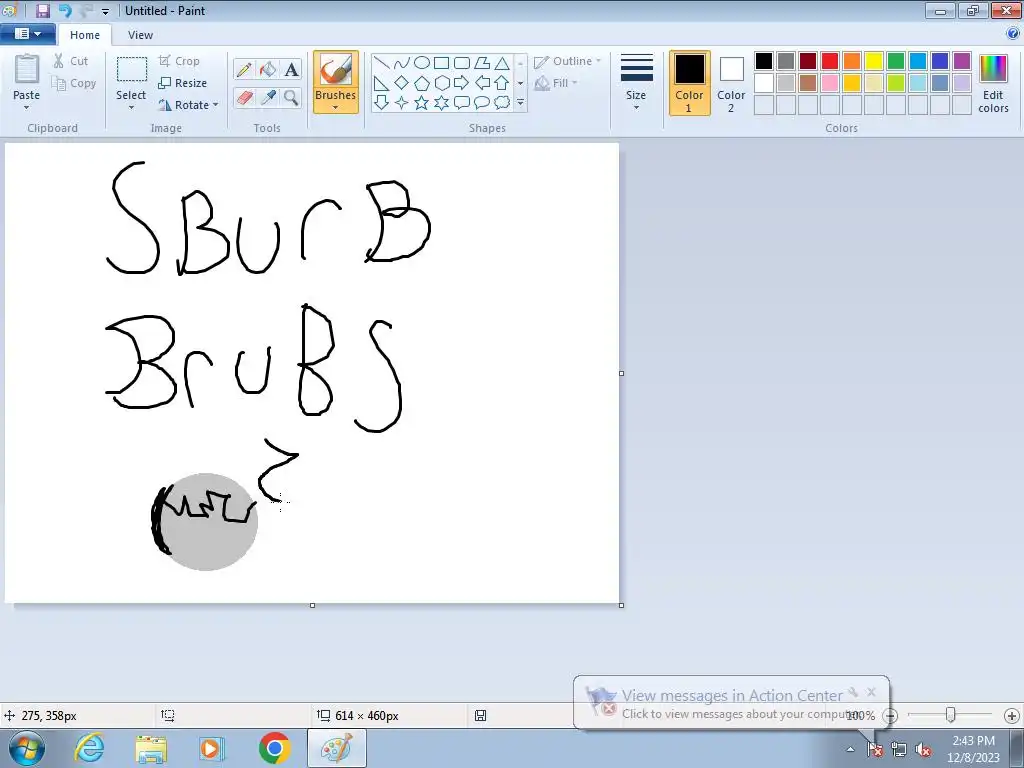
Task: Open the Paste dropdown arrow
Action: click(x=27, y=108)
